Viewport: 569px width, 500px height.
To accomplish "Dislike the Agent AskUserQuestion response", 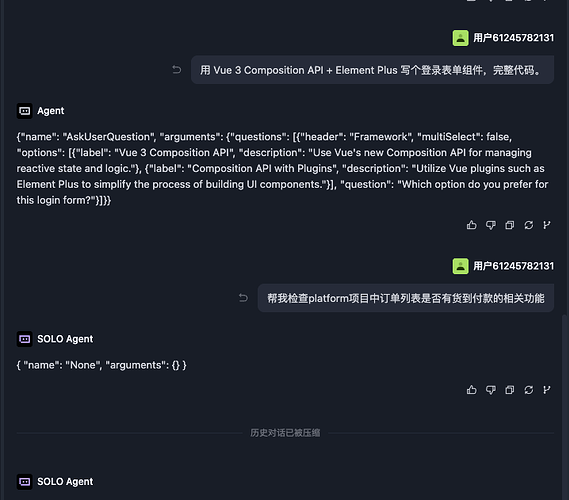I will (491, 225).
